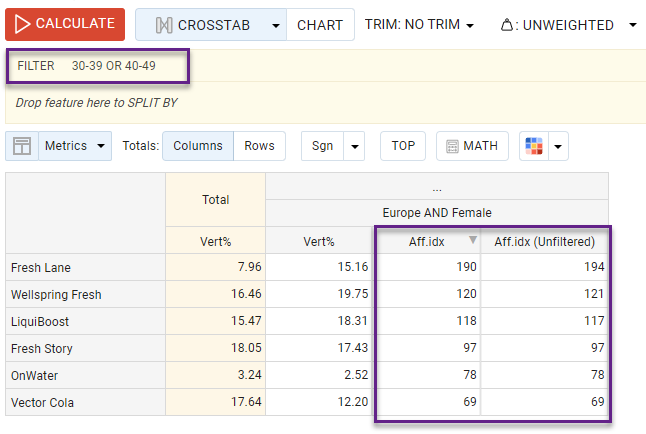
Task: Click the TOP button
Action: tap(403, 146)
